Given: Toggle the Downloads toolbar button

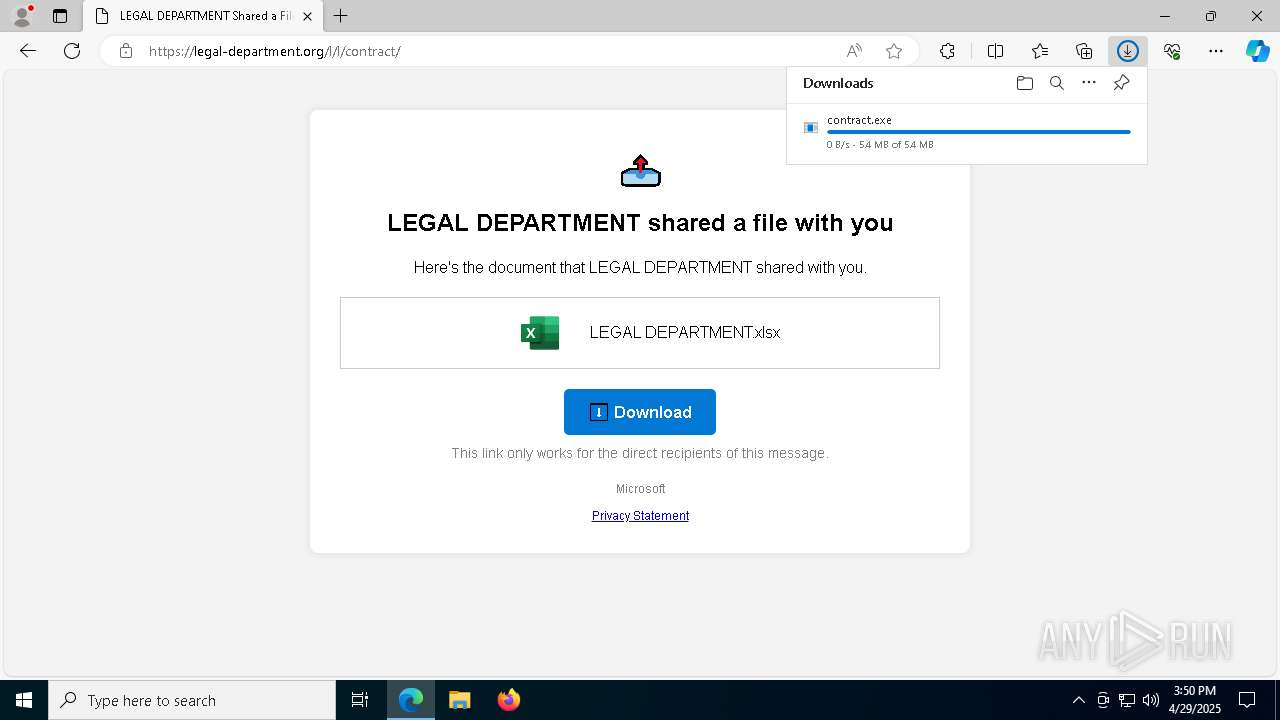Looking at the screenshot, I should (x=1128, y=51).
